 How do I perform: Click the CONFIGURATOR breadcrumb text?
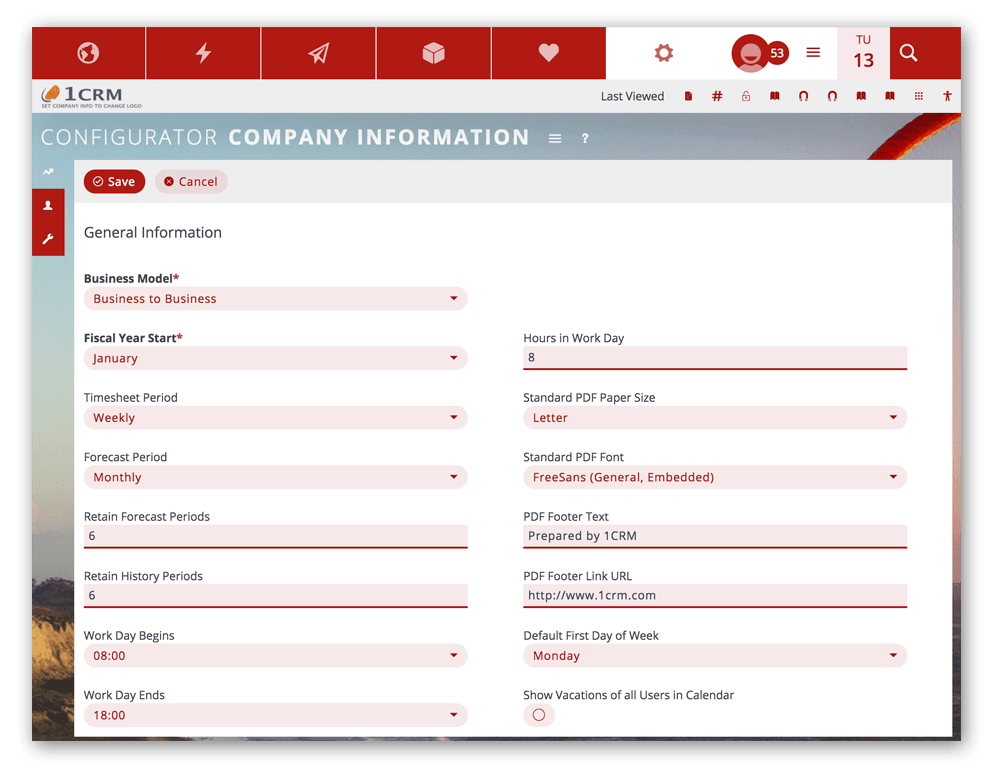click(129, 137)
